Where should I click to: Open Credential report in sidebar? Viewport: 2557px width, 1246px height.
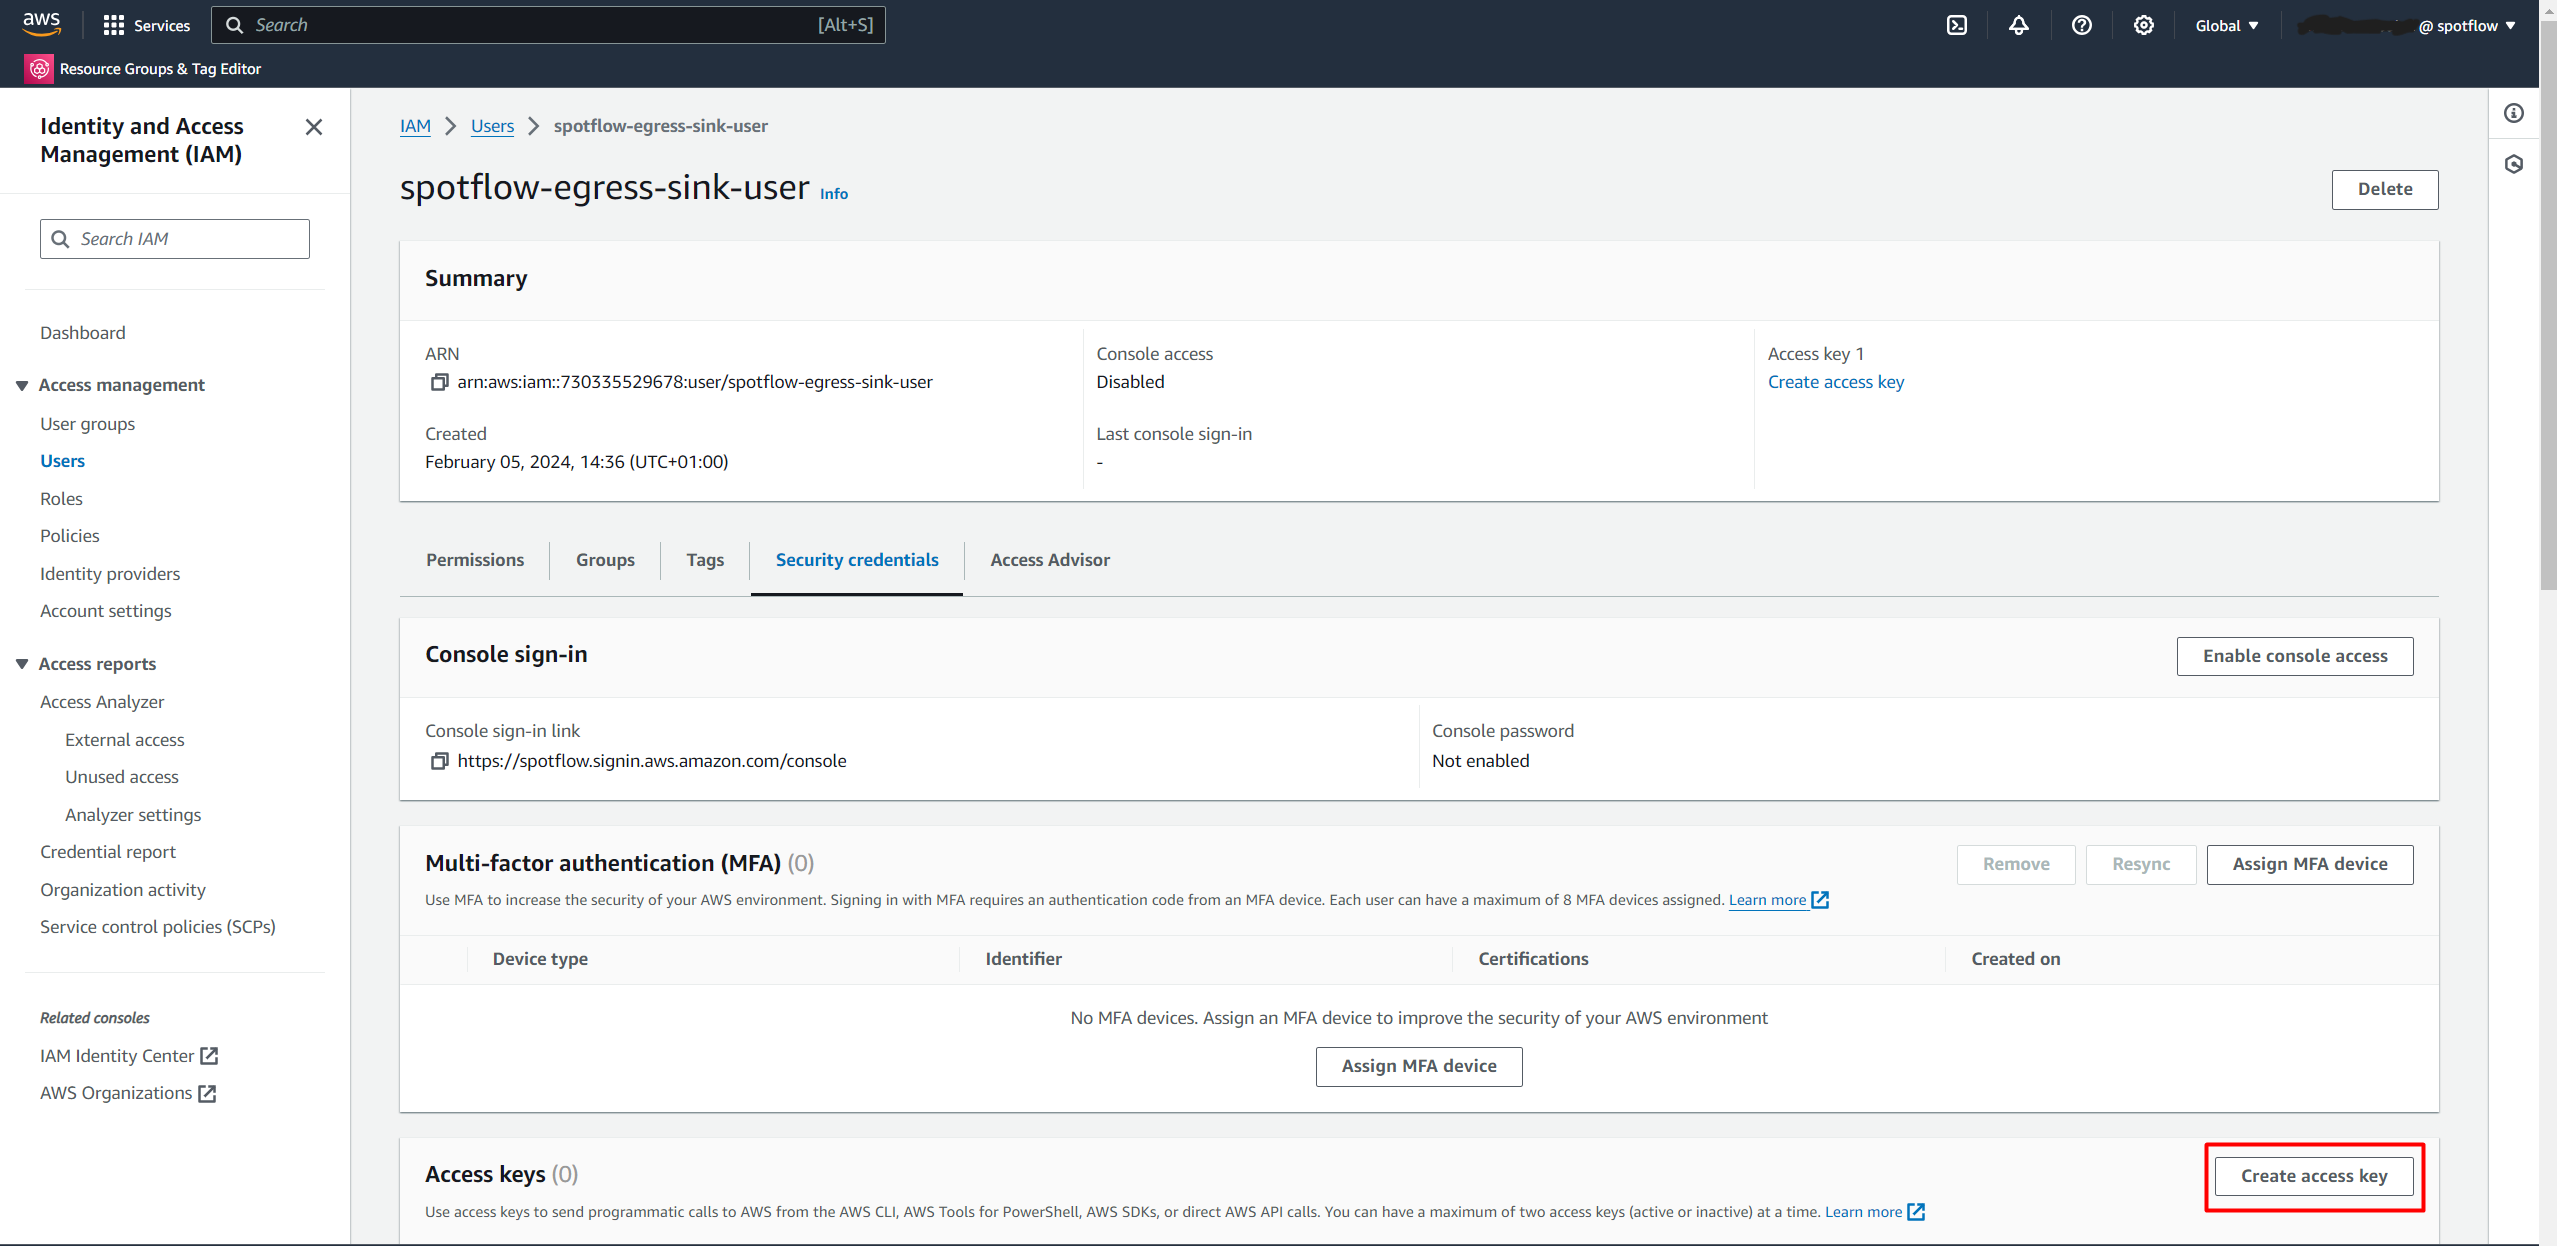(108, 852)
